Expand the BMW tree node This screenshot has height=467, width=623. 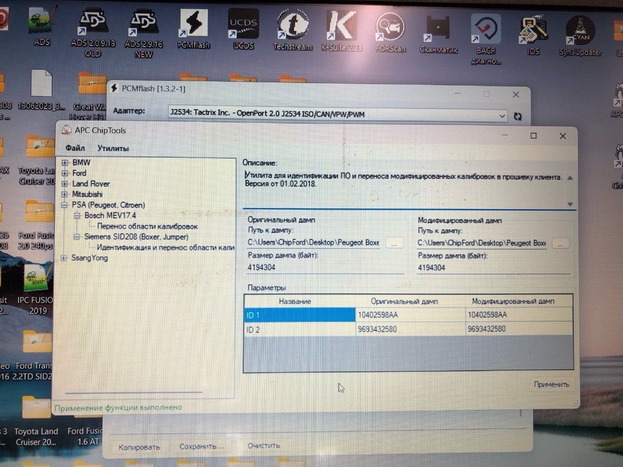point(65,162)
